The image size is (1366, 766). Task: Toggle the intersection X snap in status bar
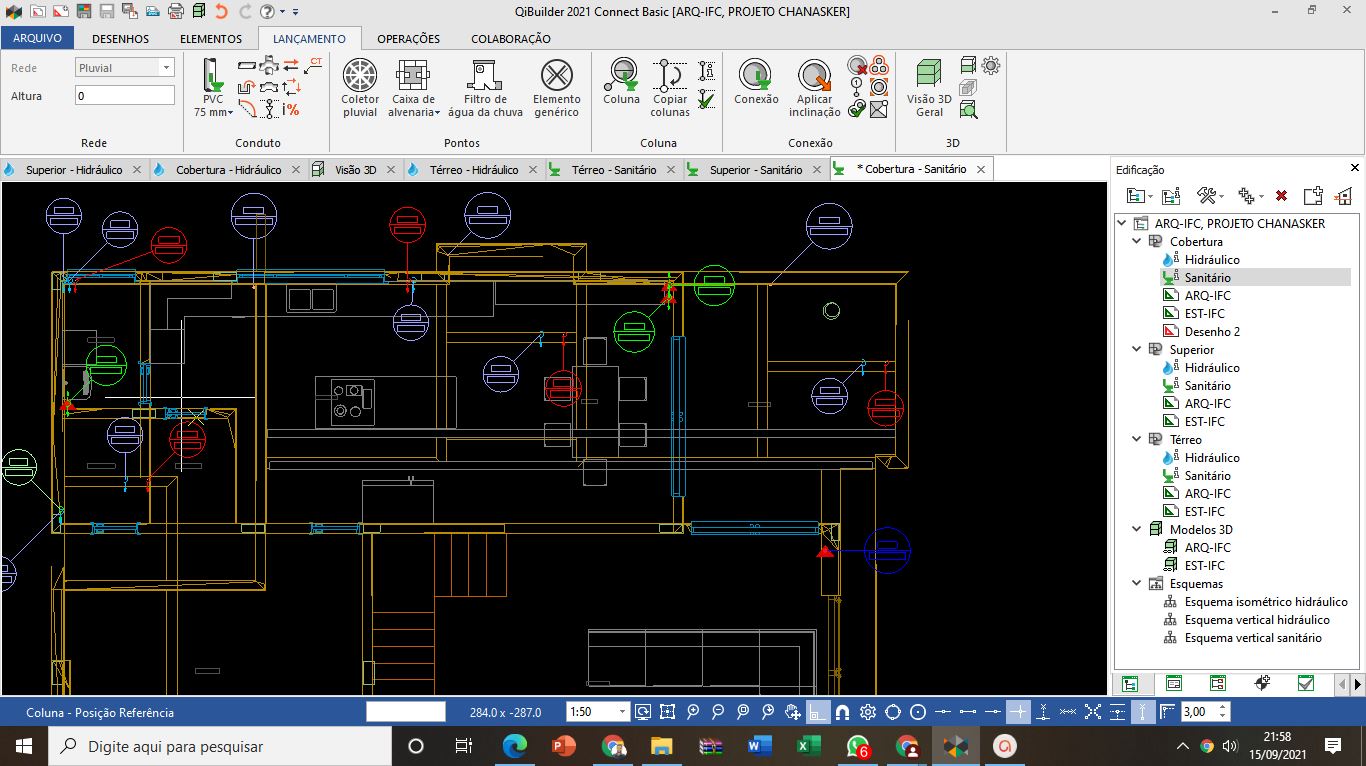(1093, 712)
